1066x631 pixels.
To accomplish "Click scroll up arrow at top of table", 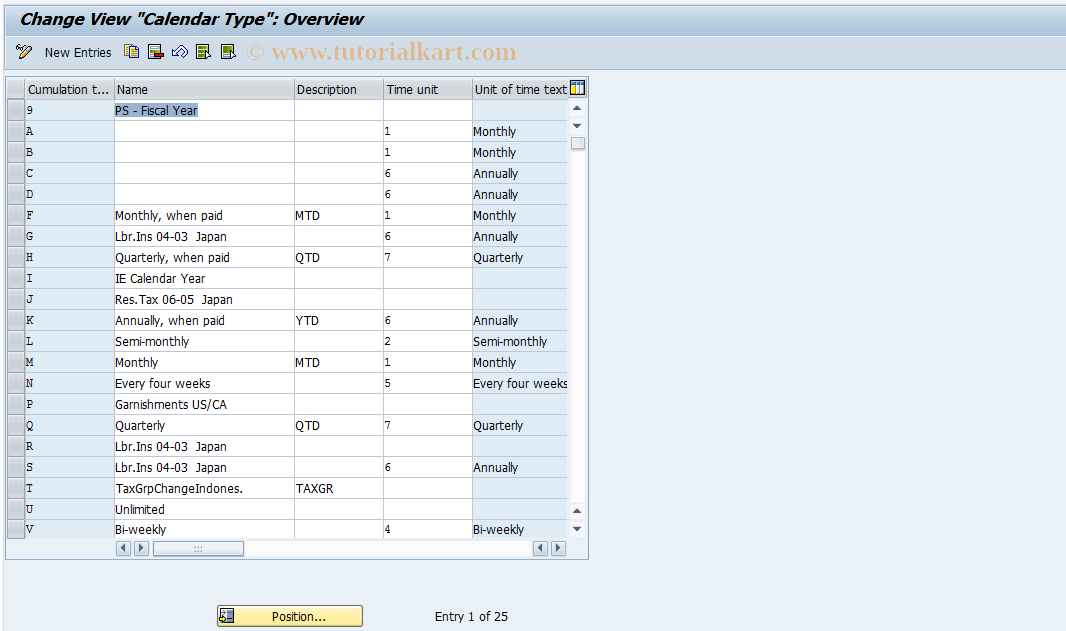I will tap(577, 108).
